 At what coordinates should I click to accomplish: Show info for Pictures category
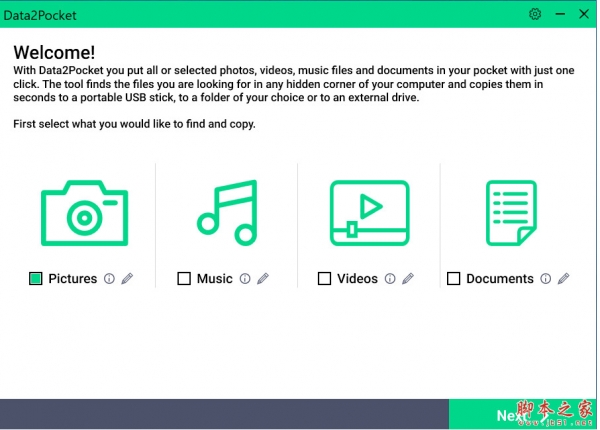110,279
